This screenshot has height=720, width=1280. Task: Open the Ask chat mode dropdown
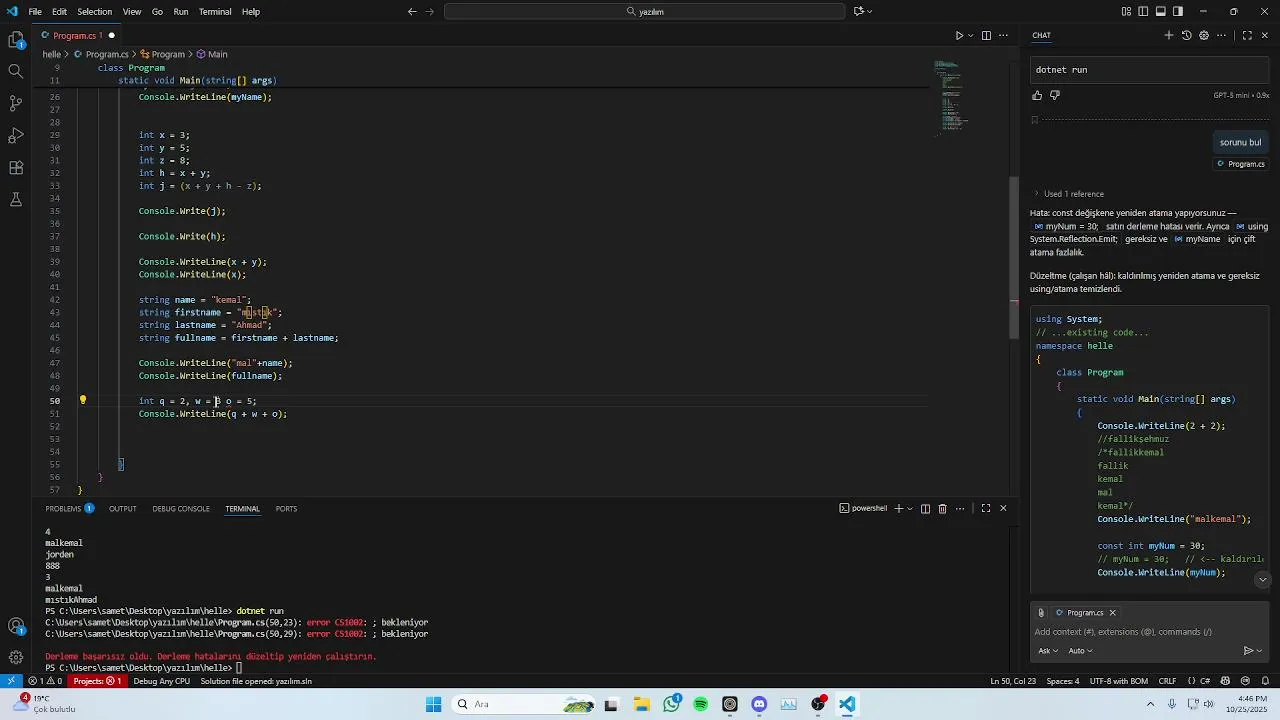pos(1048,650)
